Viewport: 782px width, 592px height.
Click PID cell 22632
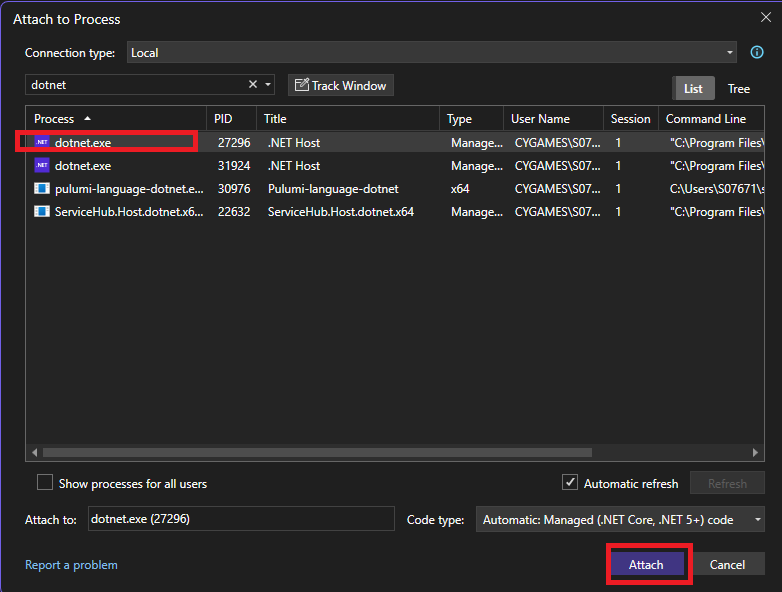(234, 211)
